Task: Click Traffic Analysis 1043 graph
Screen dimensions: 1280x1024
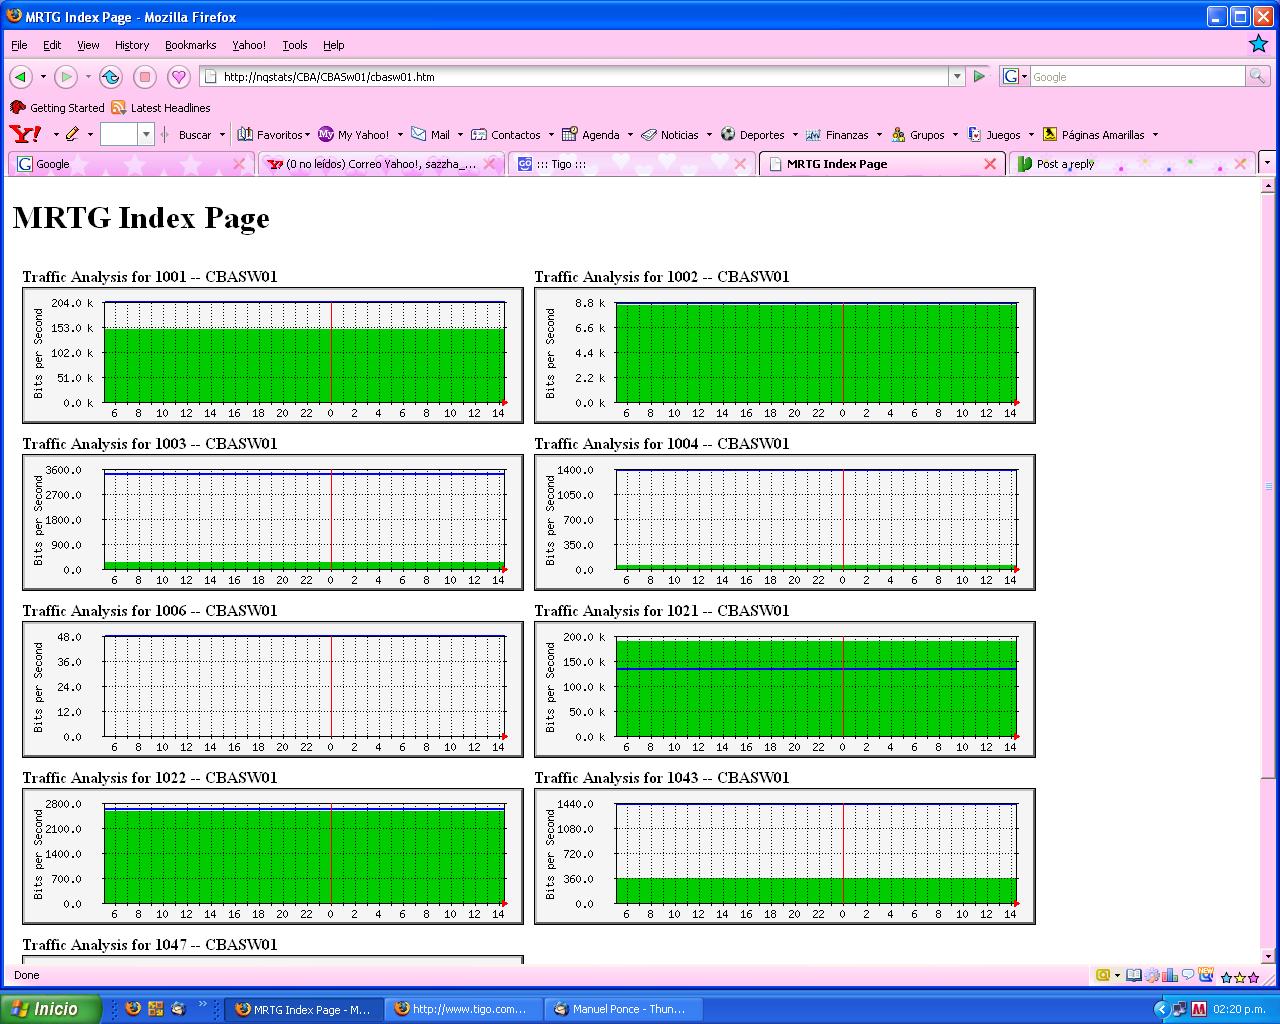Action: pyautogui.click(x=785, y=856)
